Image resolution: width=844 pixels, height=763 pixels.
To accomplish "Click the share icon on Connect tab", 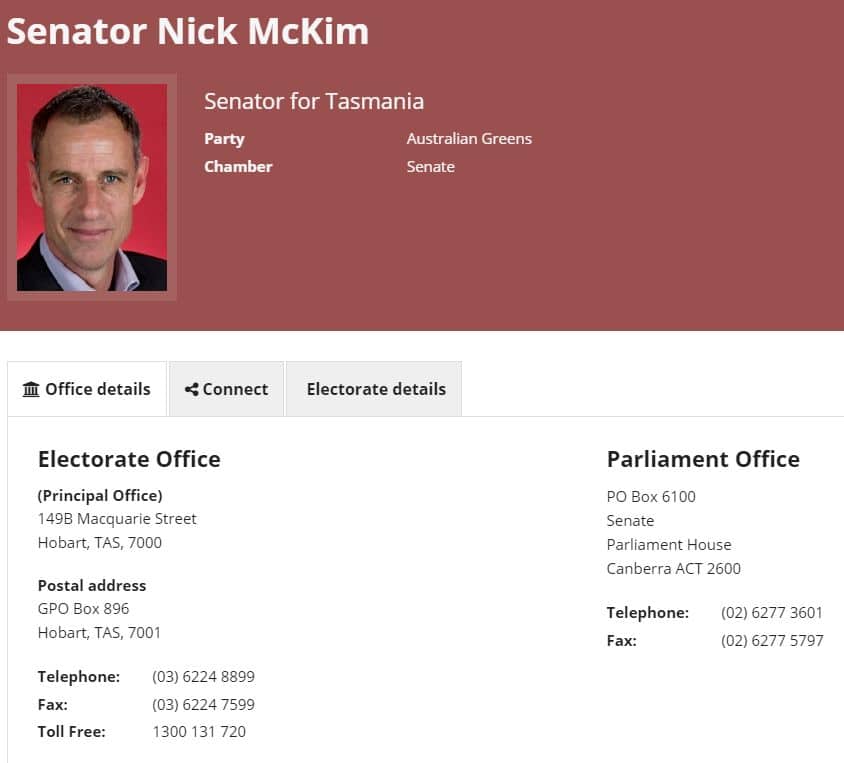I will pos(191,389).
